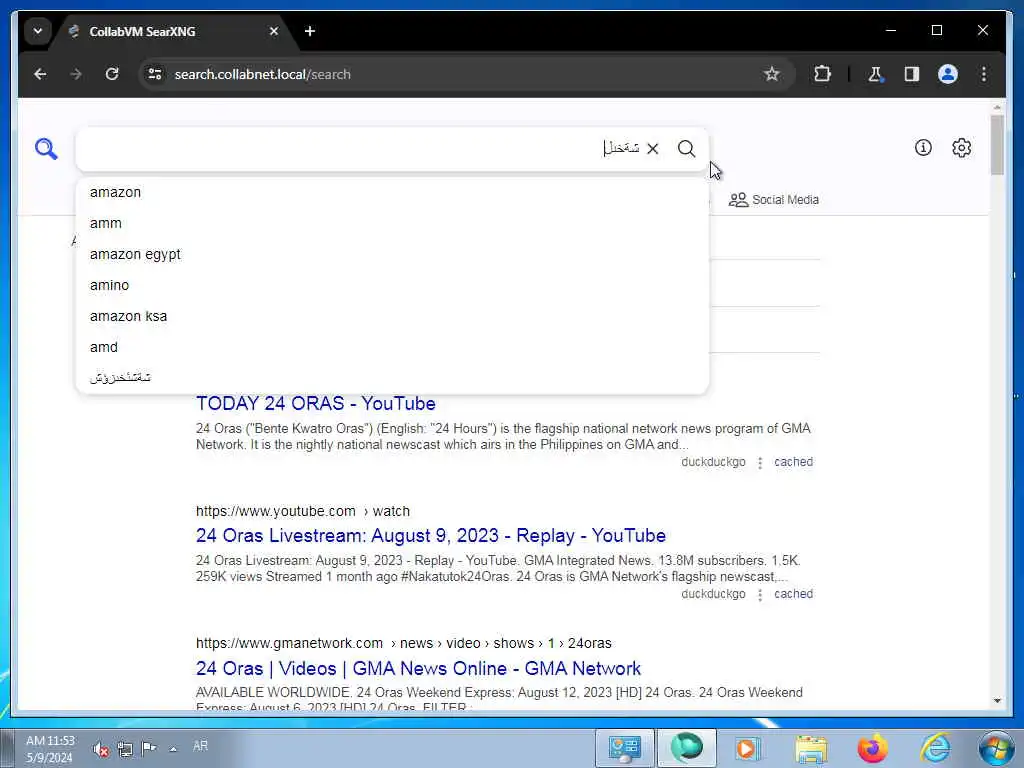
Task: Open the About info icon
Action: (923, 148)
